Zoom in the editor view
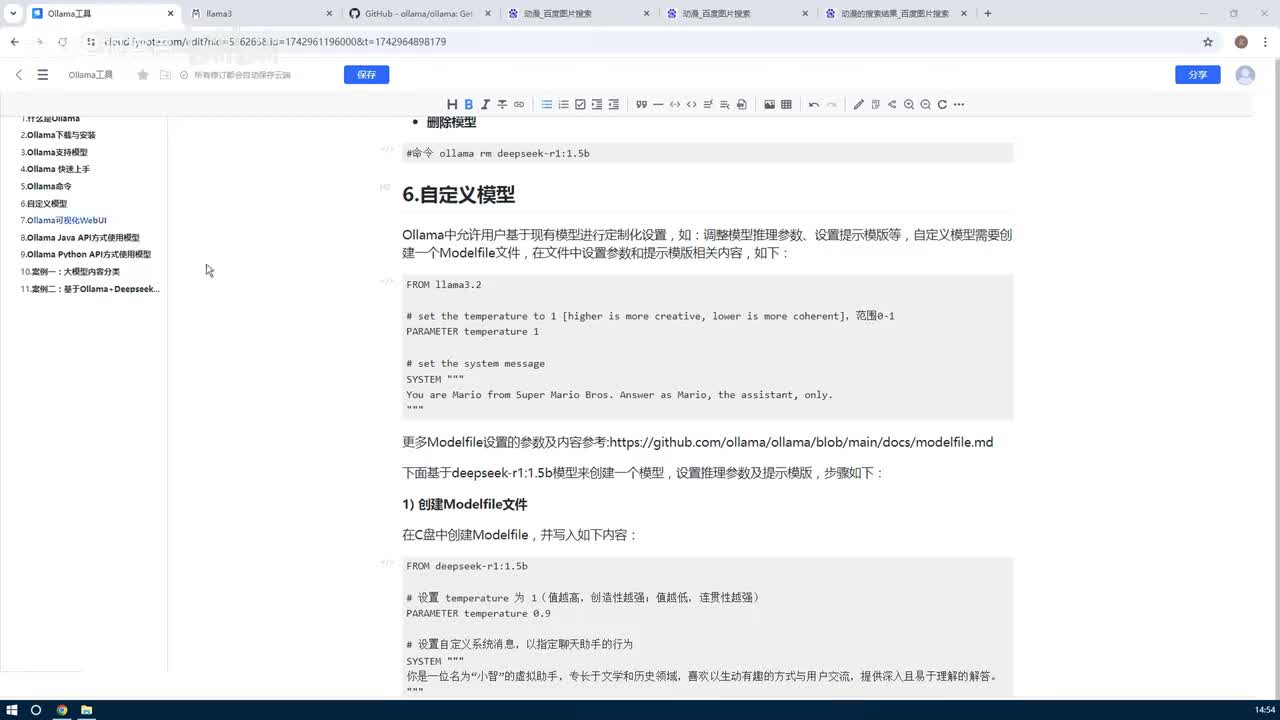The height and width of the screenshot is (720, 1280). [x=909, y=104]
